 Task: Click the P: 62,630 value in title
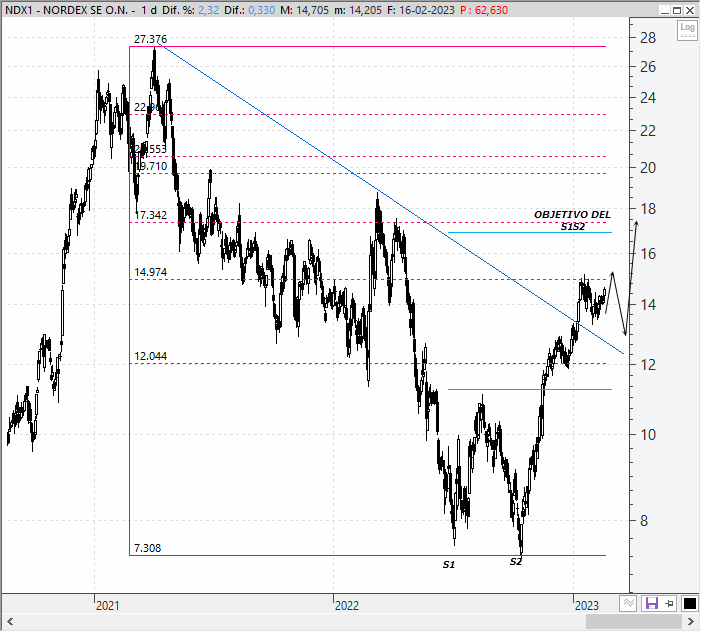coord(484,10)
